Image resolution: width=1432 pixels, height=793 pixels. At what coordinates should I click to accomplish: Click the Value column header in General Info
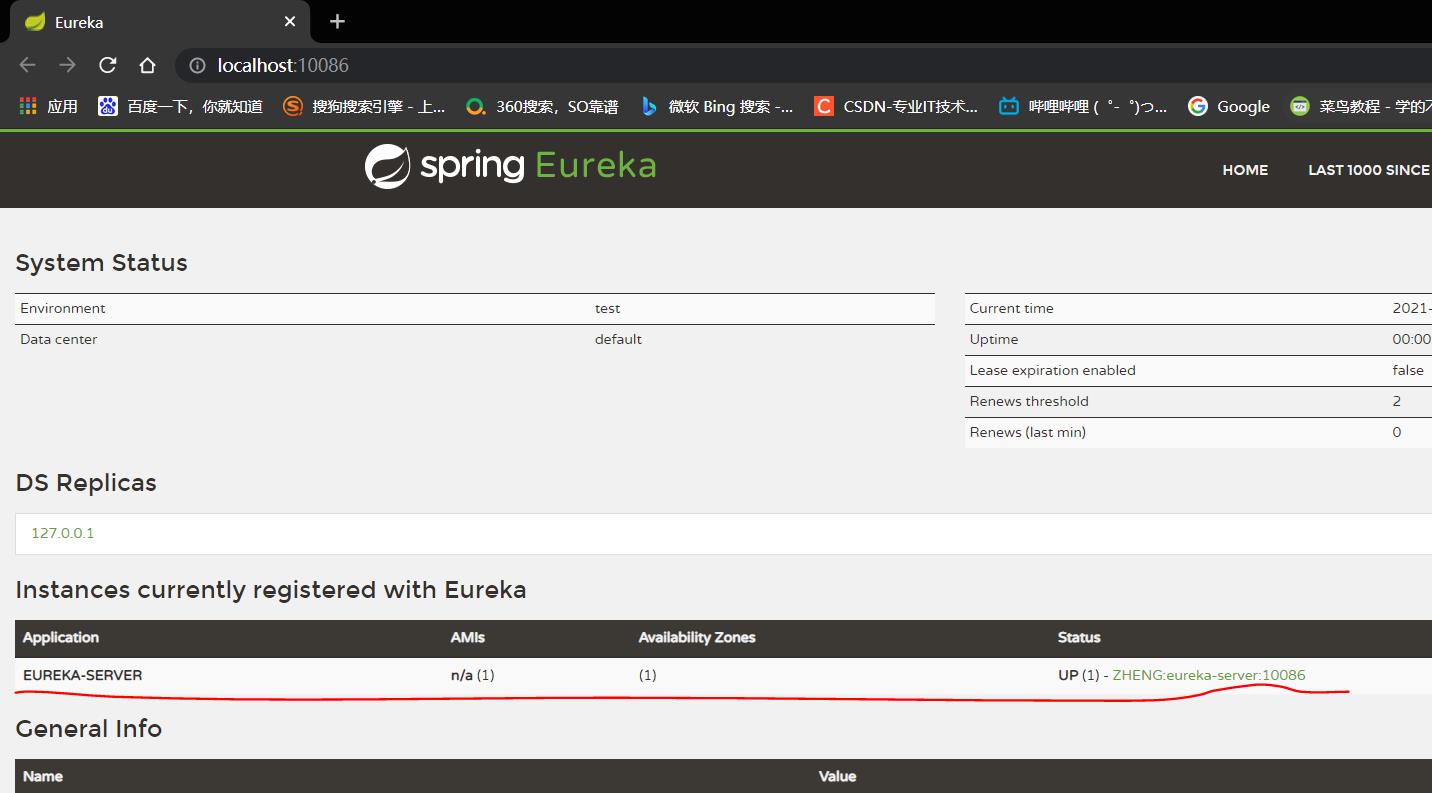(837, 776)
